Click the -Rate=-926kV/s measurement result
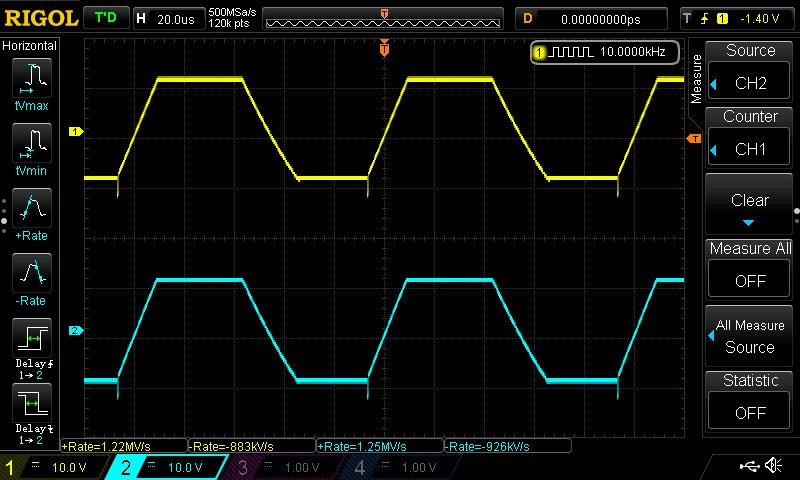Screen dimensions: 800x480 click(x=508, y=446)
